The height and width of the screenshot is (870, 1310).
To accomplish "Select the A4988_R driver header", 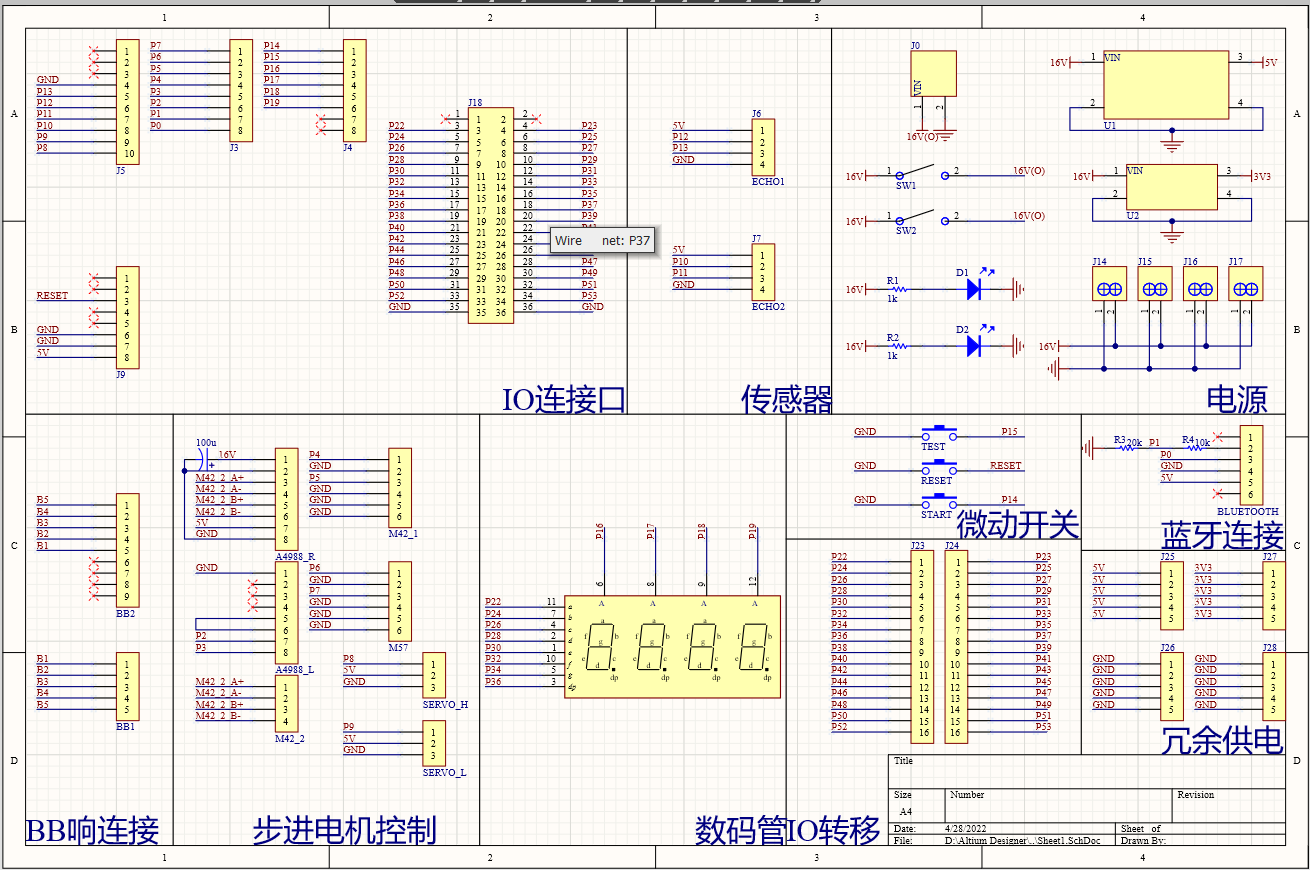I will click(286, 498).
